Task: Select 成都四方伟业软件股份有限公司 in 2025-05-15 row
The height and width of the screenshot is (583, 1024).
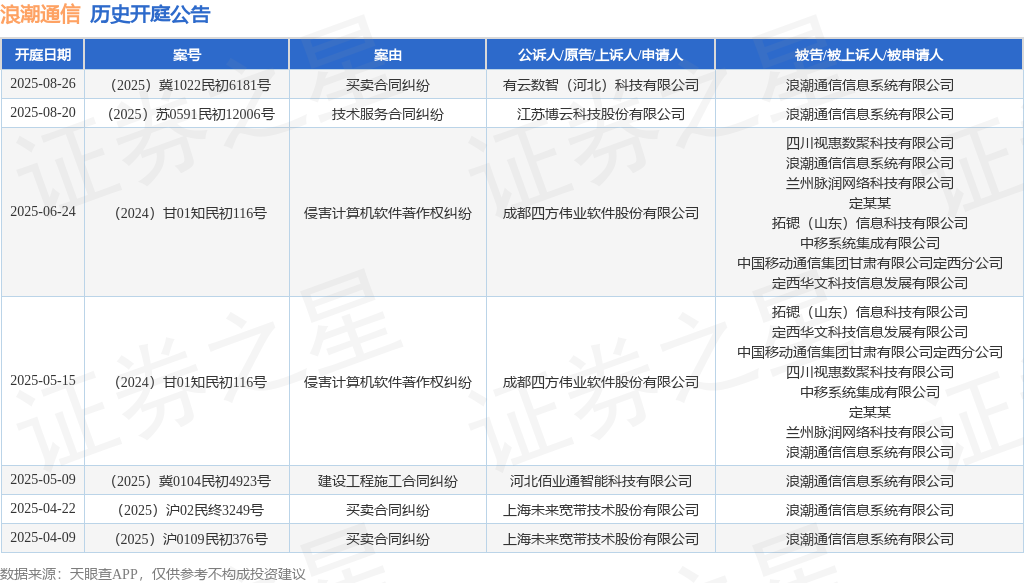Action: tap(601, 382)
